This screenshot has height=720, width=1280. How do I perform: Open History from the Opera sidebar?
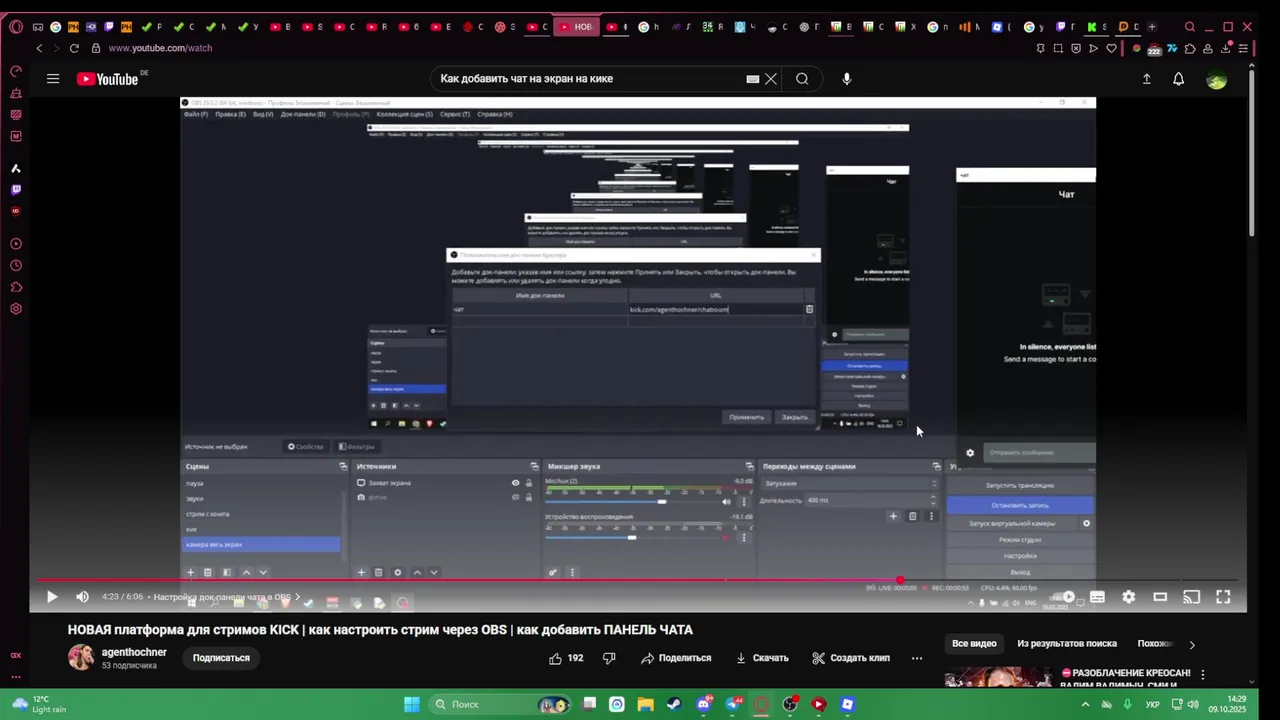tap(16, 266)
